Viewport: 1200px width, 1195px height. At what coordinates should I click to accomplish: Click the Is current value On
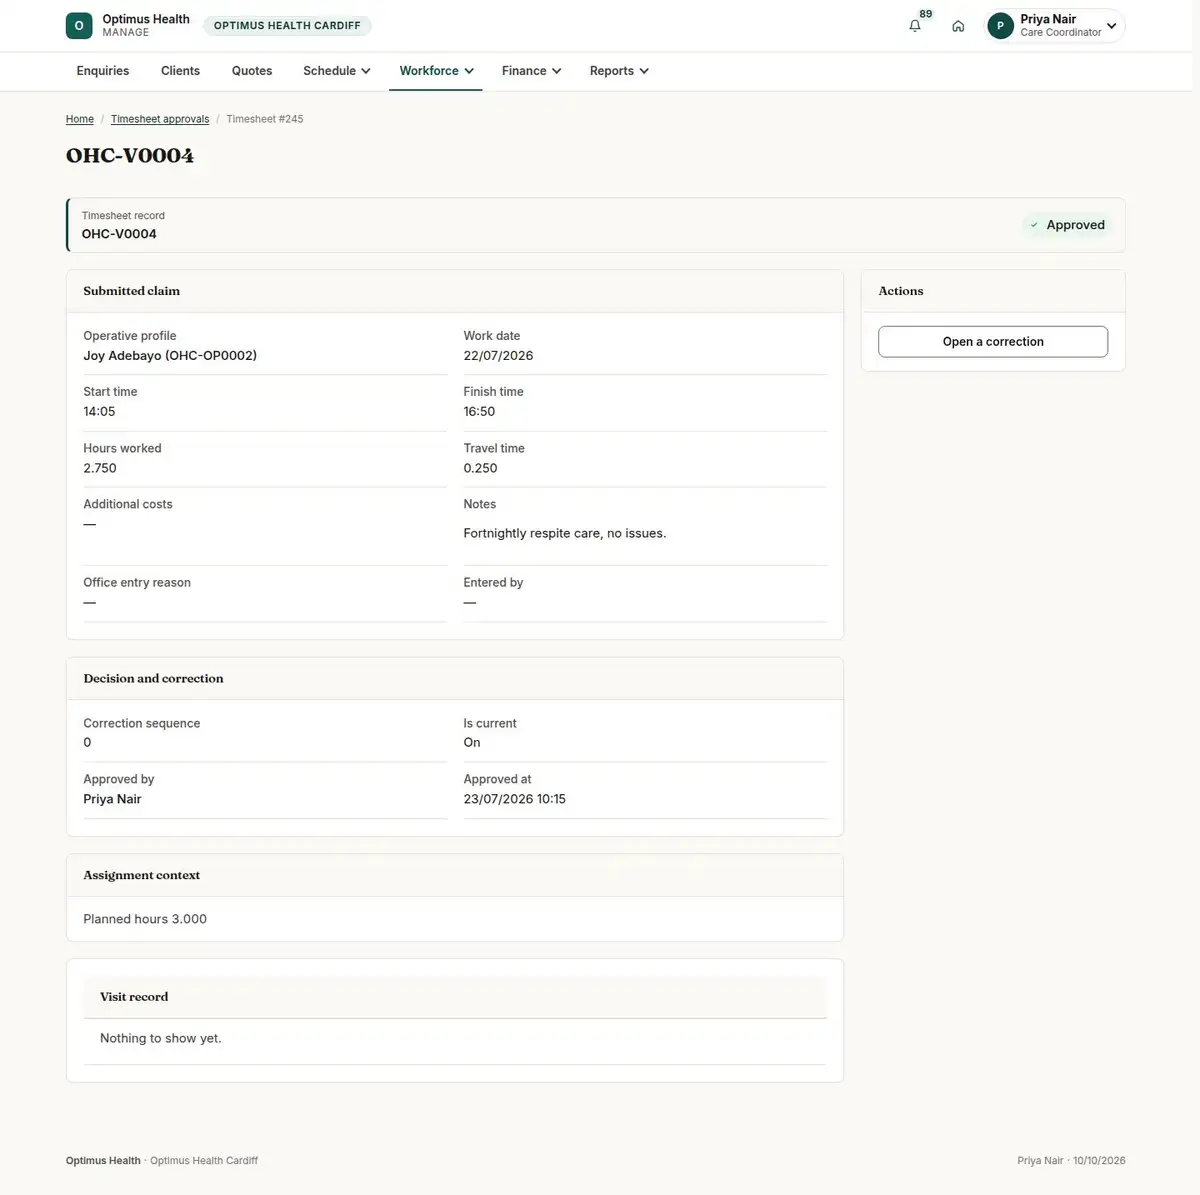(x=472, y=743)
